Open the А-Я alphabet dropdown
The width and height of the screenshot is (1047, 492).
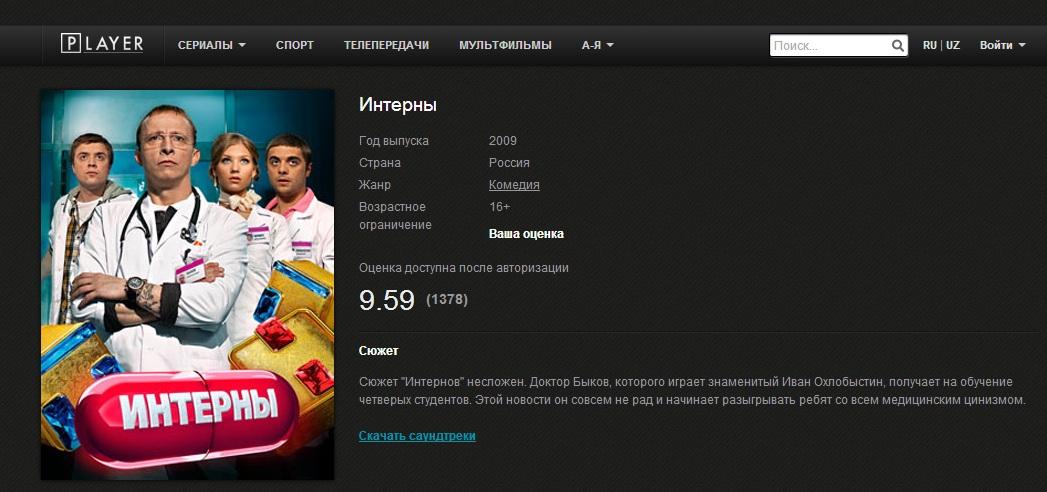pyautogui.click(x=598, y=45)
